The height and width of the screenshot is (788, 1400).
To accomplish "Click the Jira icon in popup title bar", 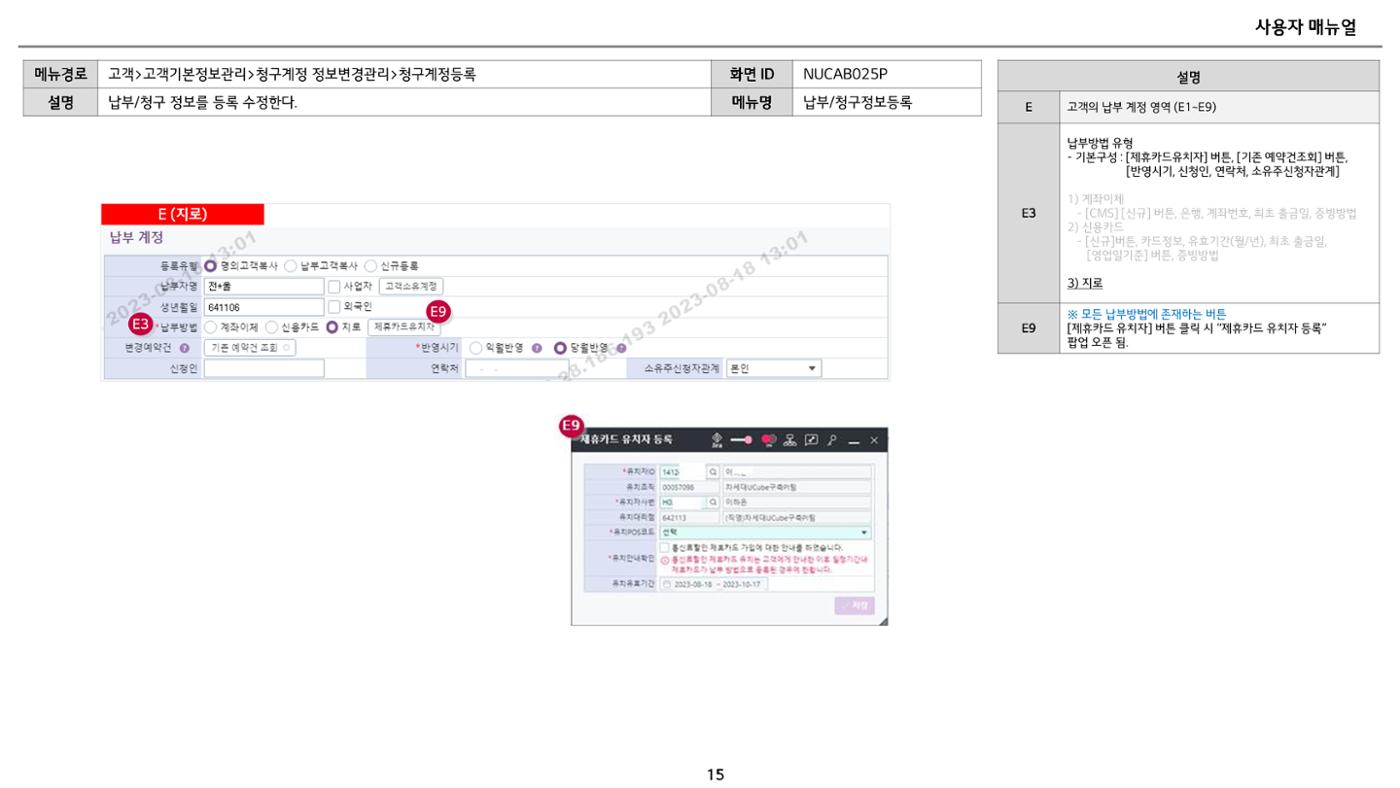I will tap(716, 441).
